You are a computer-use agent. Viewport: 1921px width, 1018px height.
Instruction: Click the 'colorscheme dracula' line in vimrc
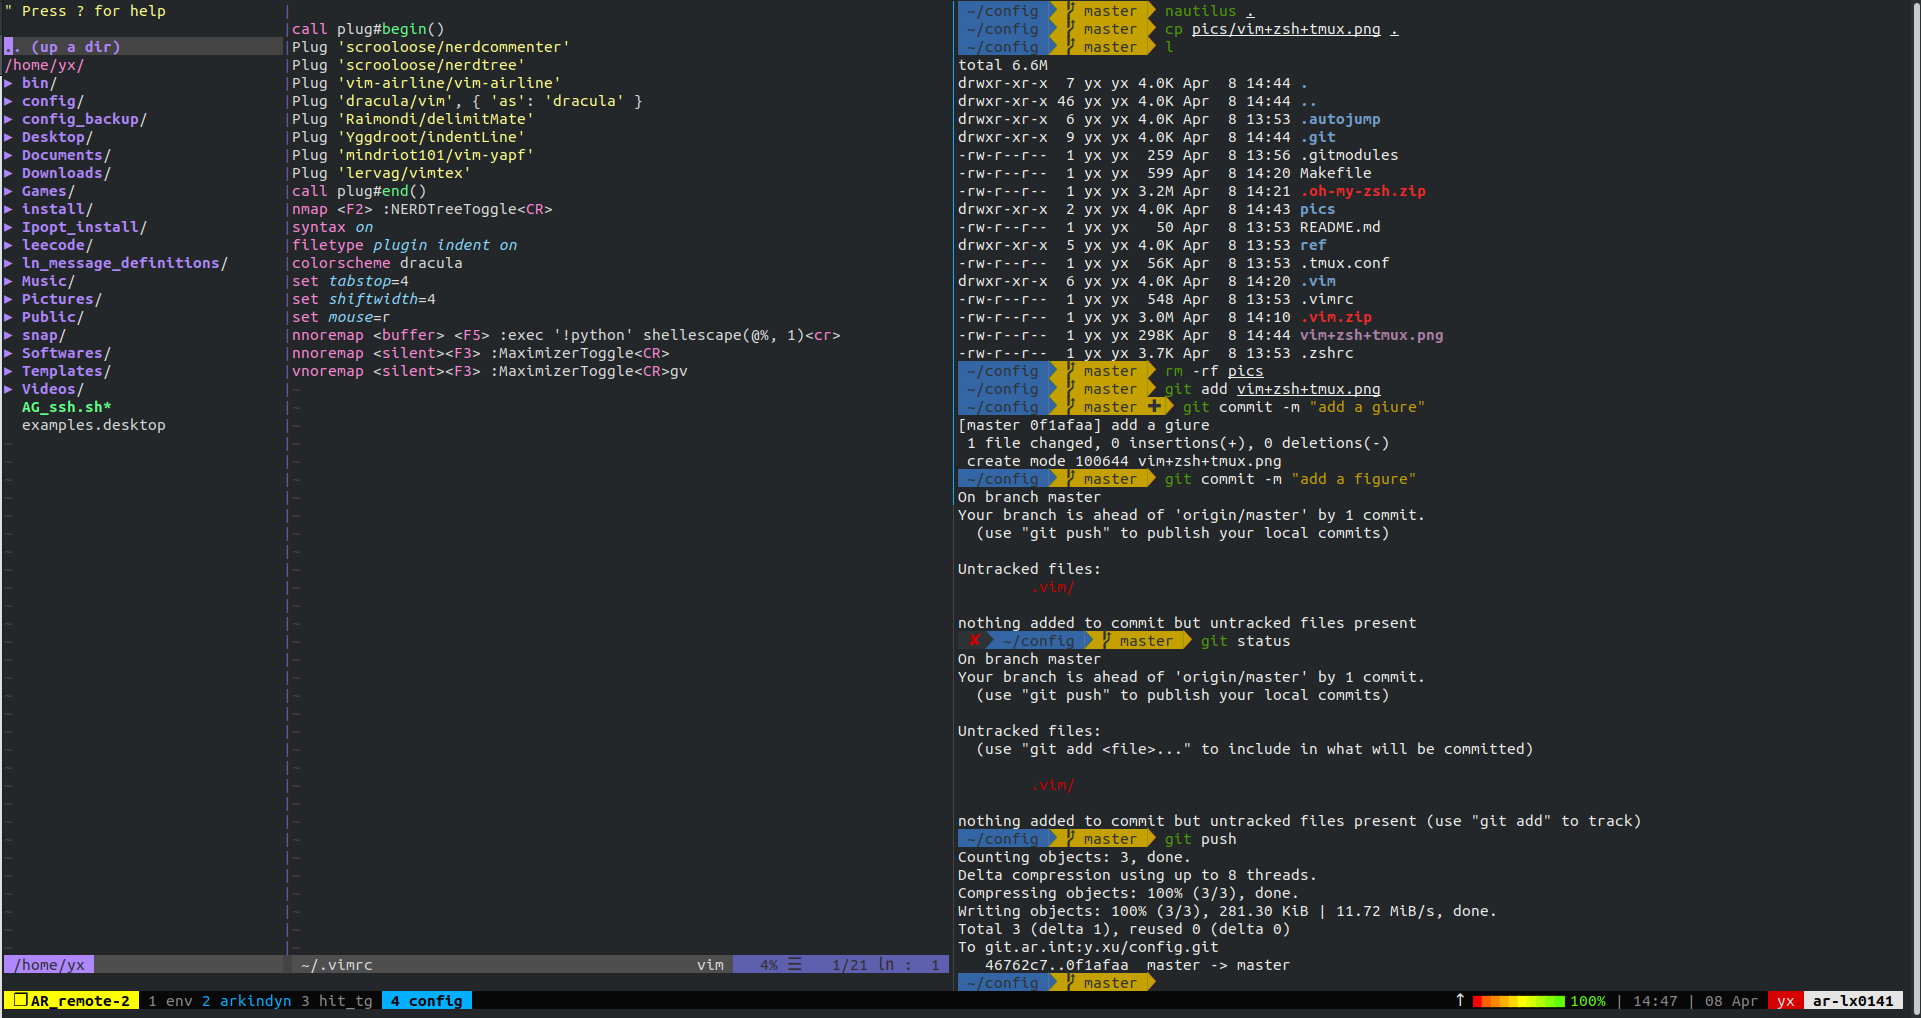(377, 263)
